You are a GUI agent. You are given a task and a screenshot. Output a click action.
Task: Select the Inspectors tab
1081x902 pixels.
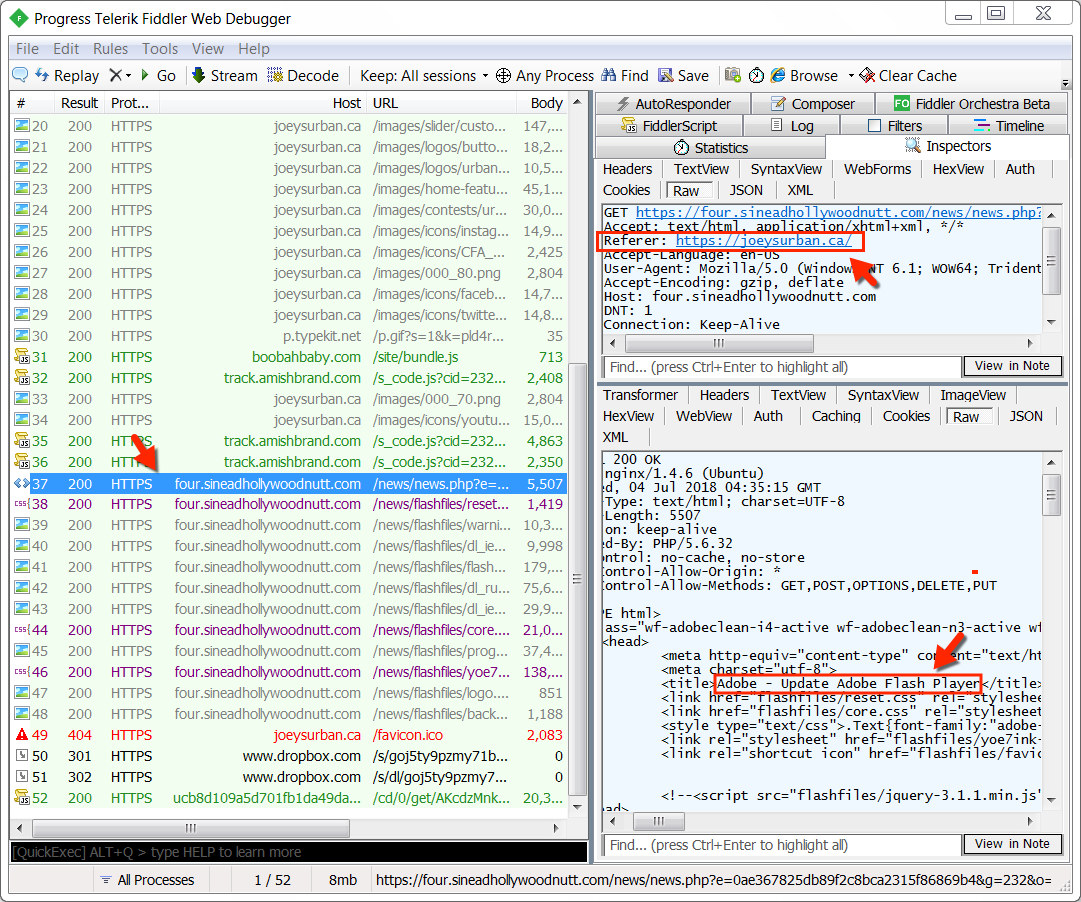(948, 146)
